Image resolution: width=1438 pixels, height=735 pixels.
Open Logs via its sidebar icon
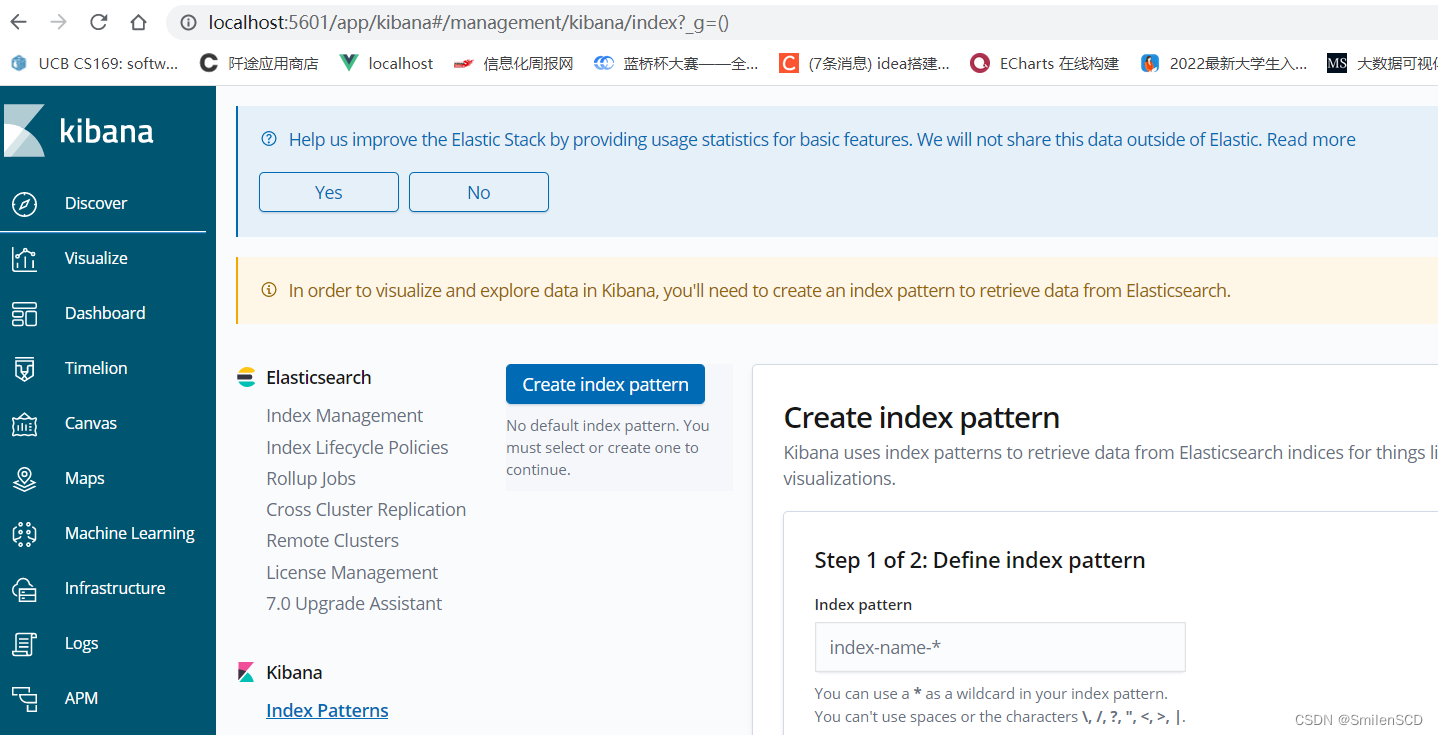[24, 643]
